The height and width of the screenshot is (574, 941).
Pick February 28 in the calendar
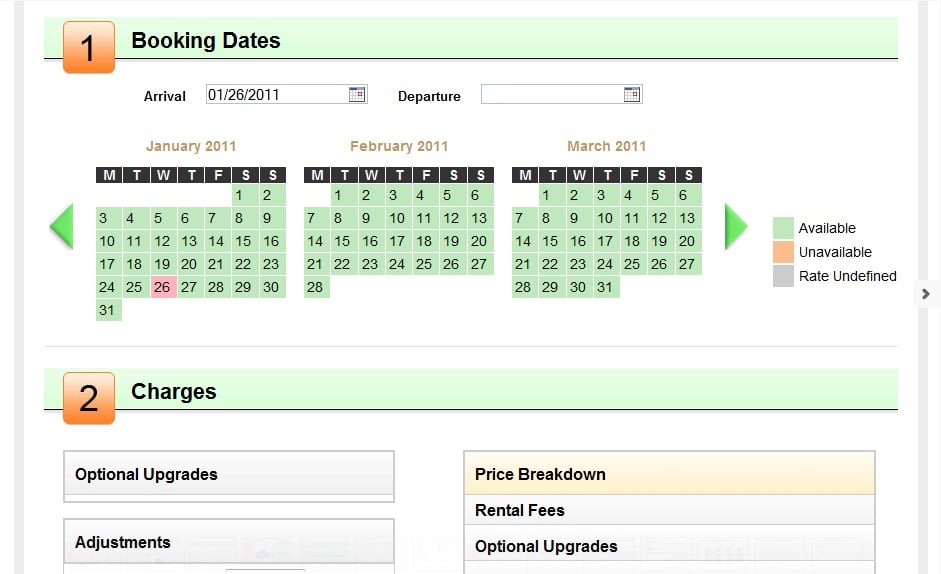click(x=316, y=287)
